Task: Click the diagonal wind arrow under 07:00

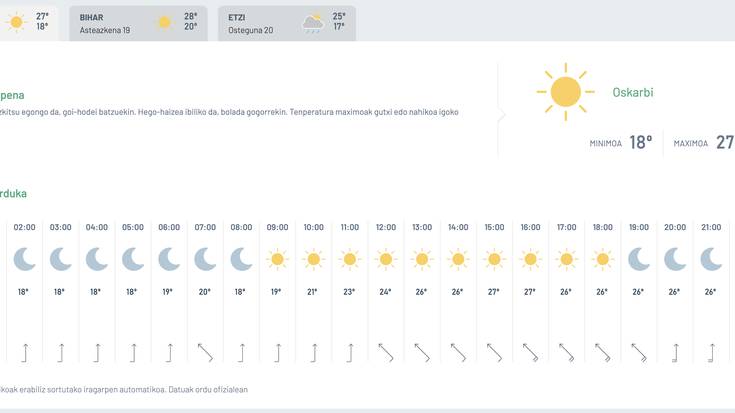Action: (205, 353)
